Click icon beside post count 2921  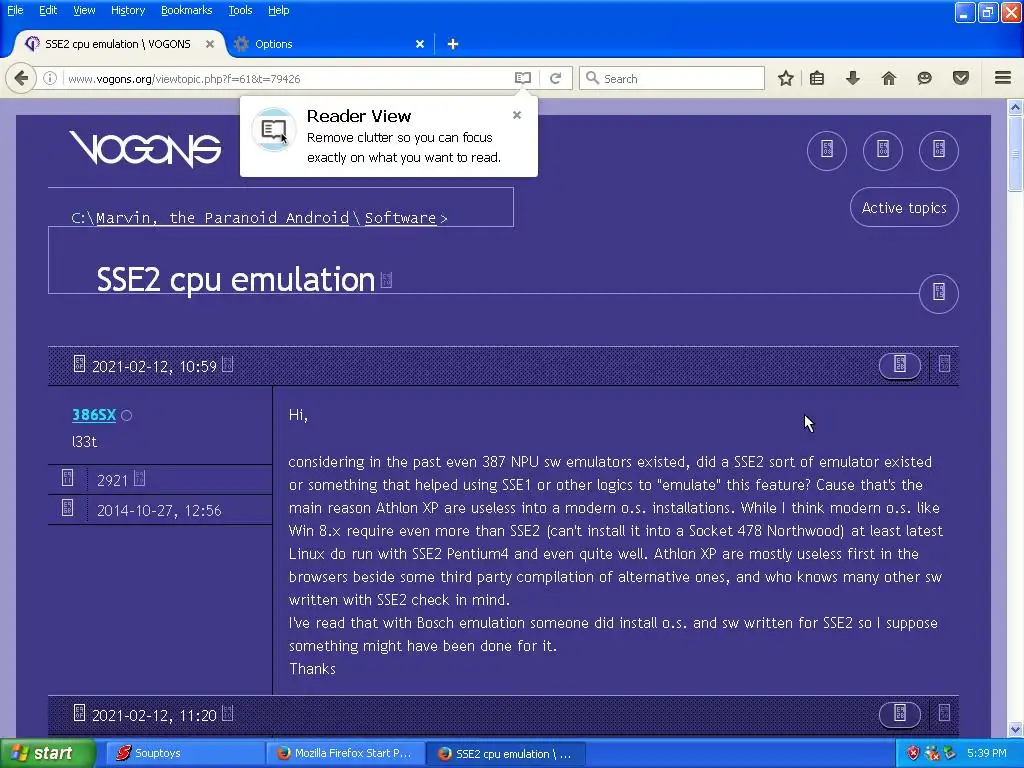pos(67,478)
